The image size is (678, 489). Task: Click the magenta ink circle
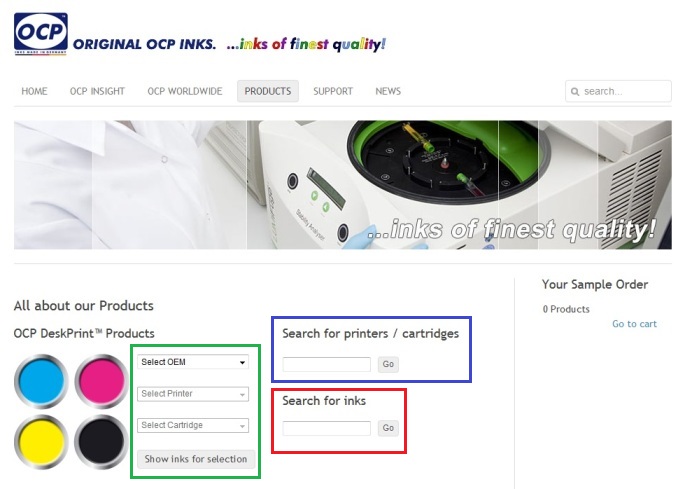101,381
